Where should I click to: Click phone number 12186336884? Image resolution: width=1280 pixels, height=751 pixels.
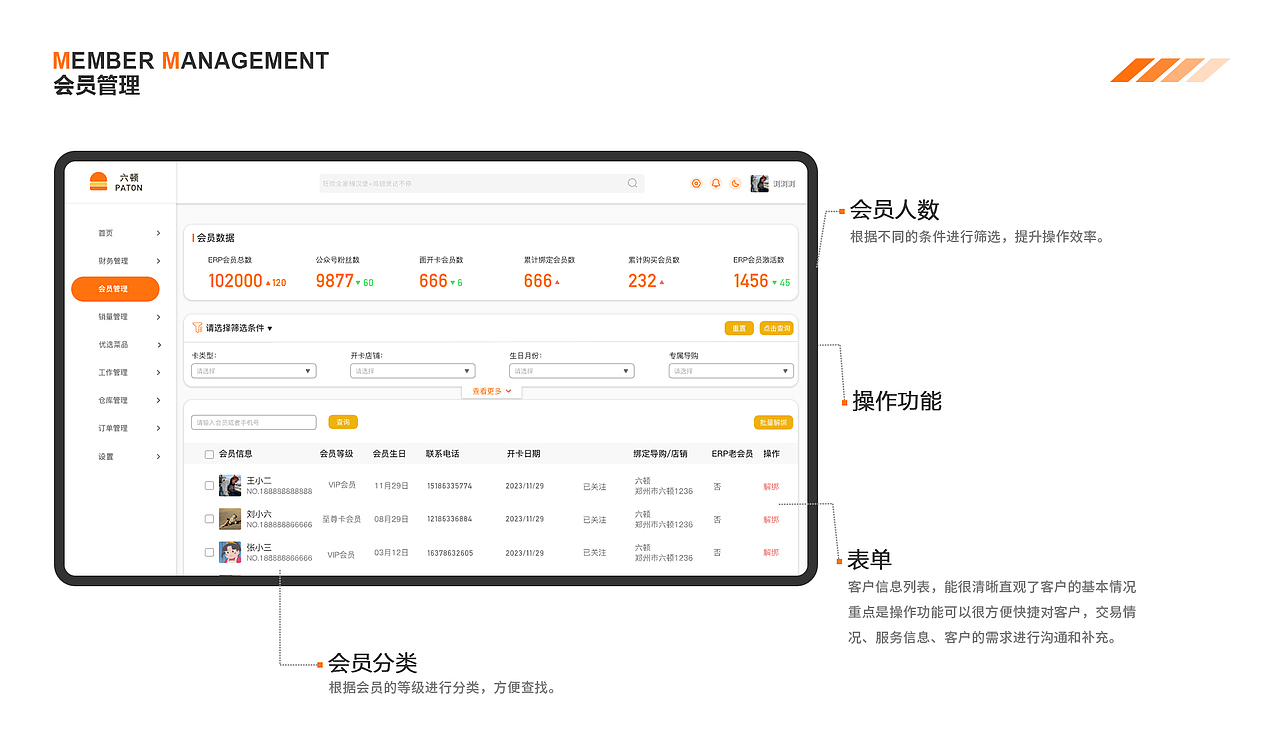pyautogui.click(x=450, y=519)
